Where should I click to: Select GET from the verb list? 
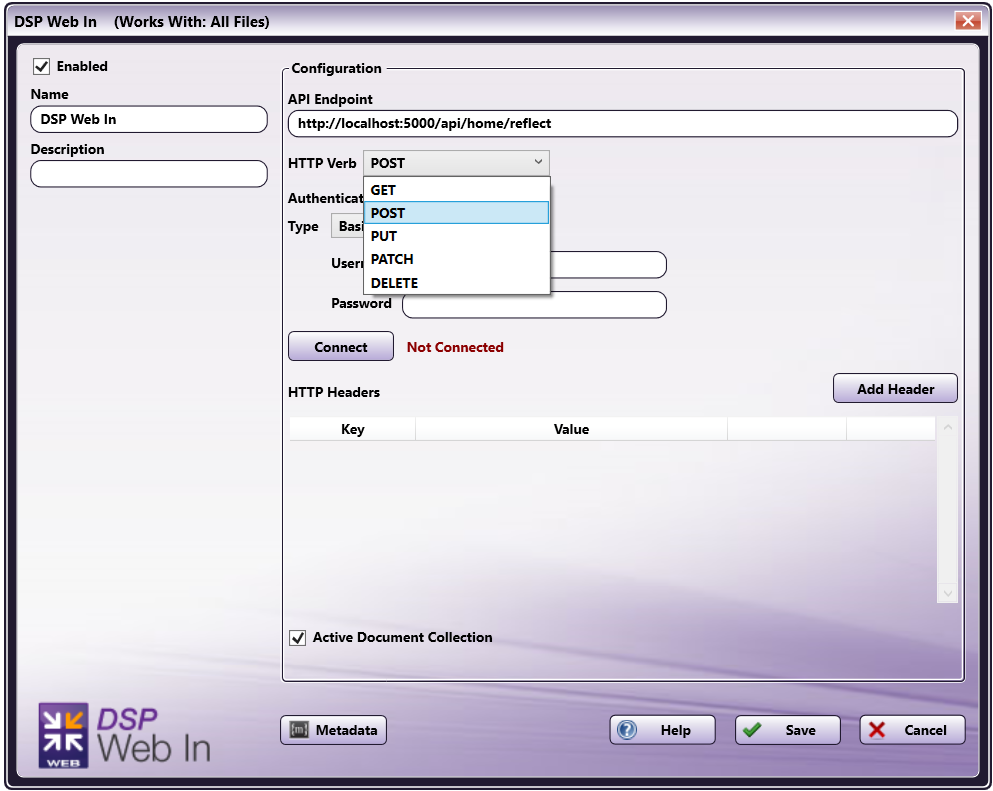click(457, 190)
